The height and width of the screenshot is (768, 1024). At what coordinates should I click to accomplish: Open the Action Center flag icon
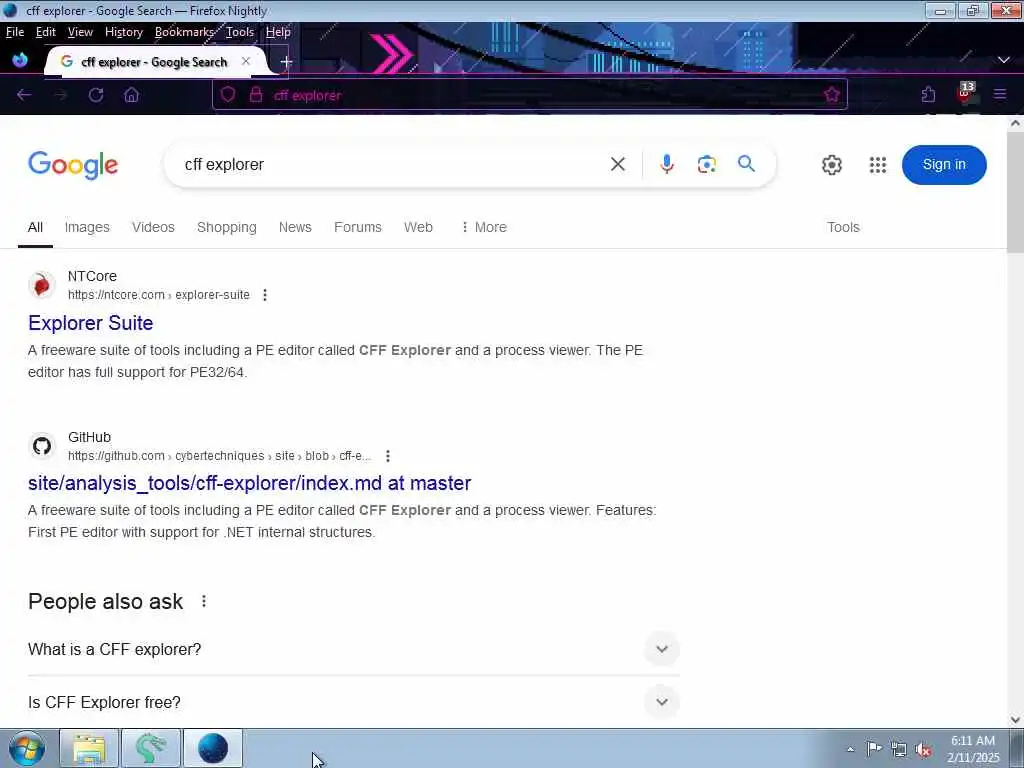[874, 748]
